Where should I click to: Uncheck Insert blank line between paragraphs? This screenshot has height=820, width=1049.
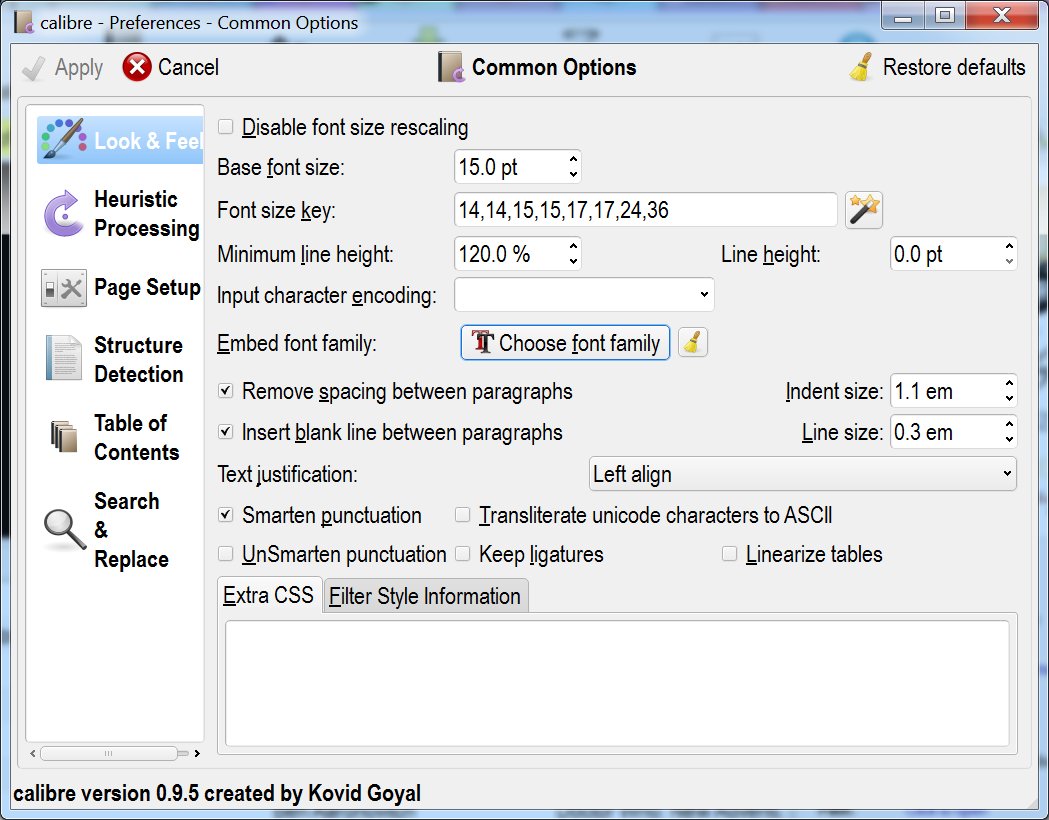click(225, 432)
